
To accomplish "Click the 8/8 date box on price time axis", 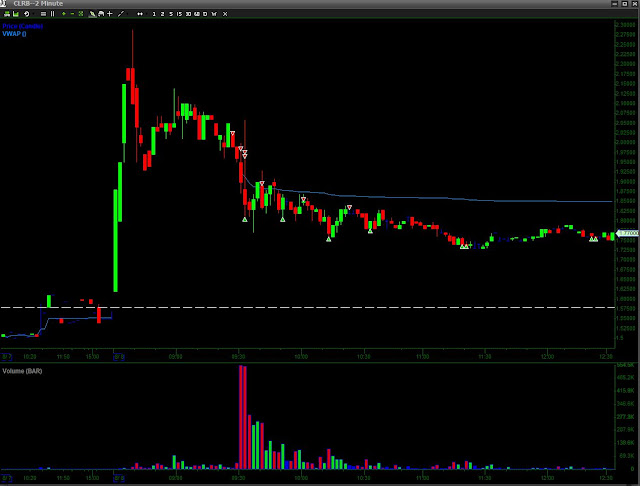I will [x=119, y=357].
